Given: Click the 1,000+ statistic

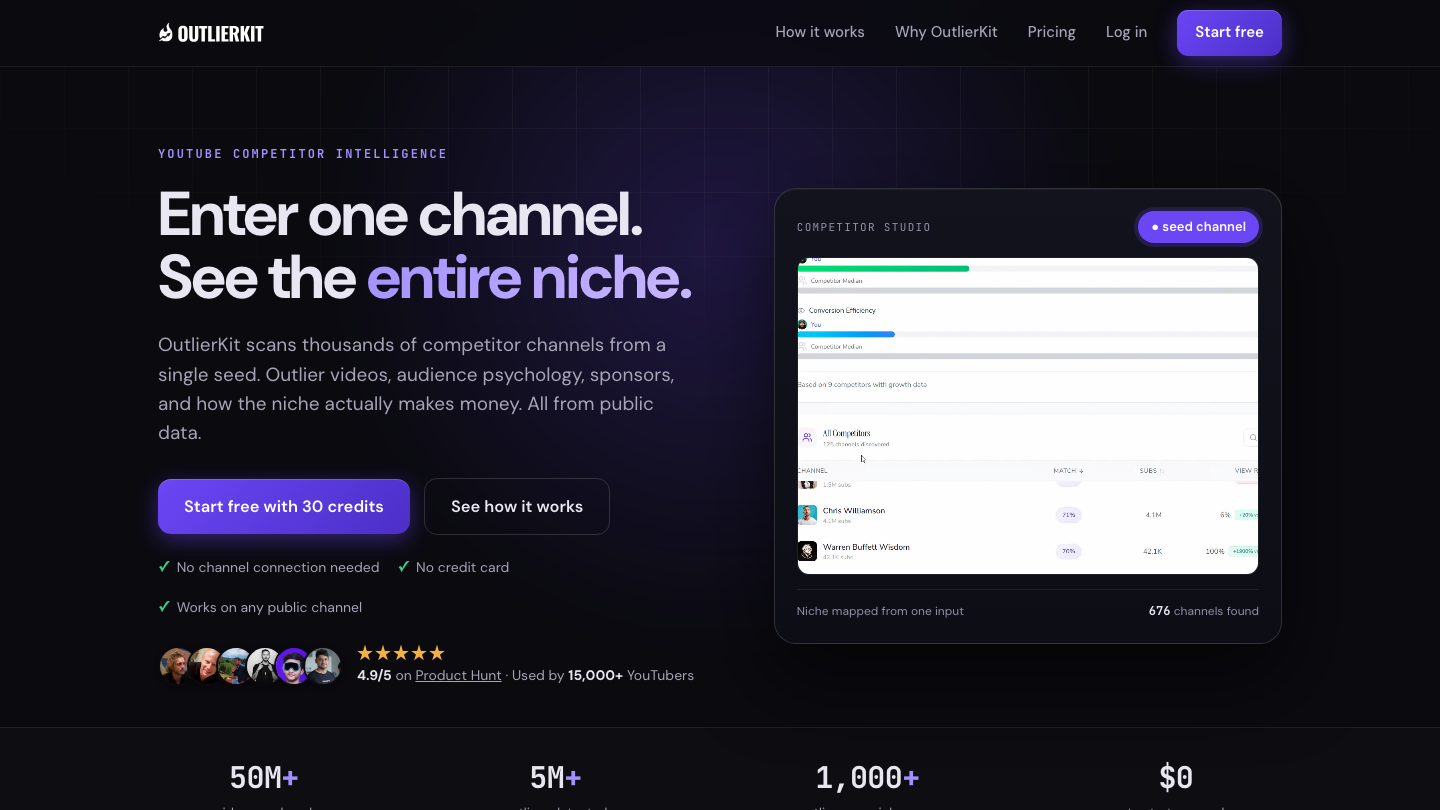Looking at the screenshot, I should [x=867, y=777].
